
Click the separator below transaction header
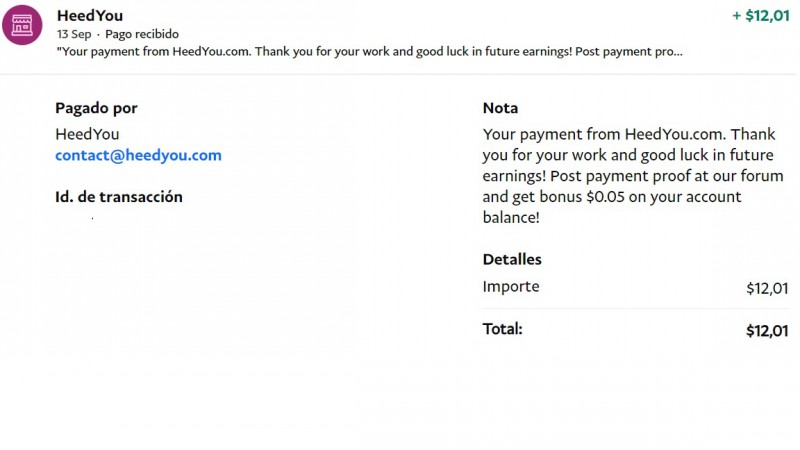400,74
